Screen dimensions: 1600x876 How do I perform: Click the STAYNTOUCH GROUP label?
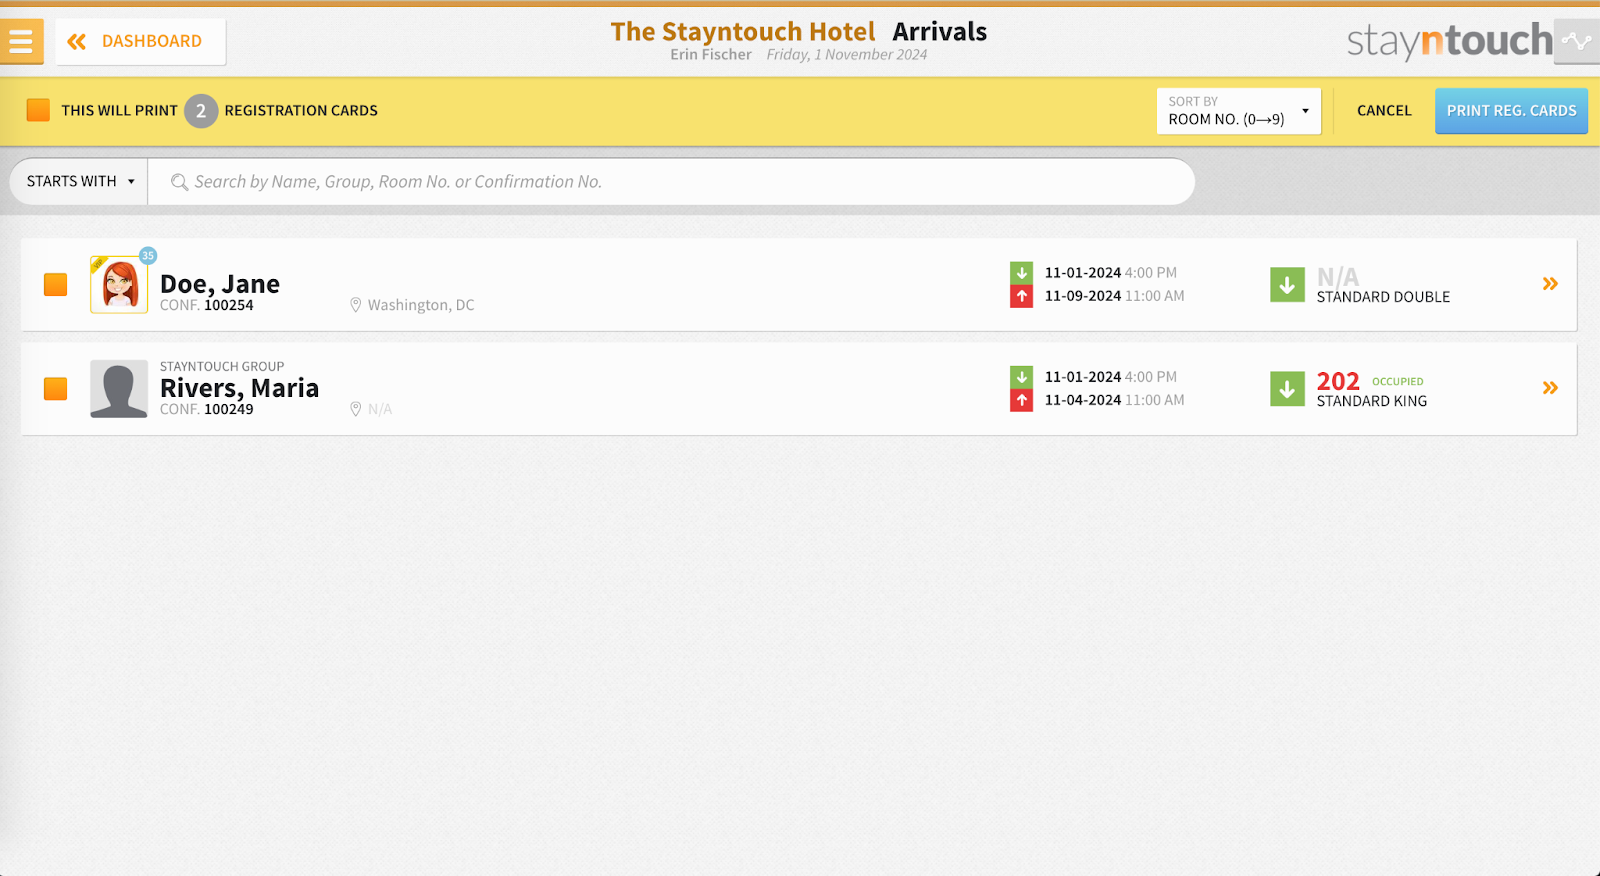click(222, 367)
